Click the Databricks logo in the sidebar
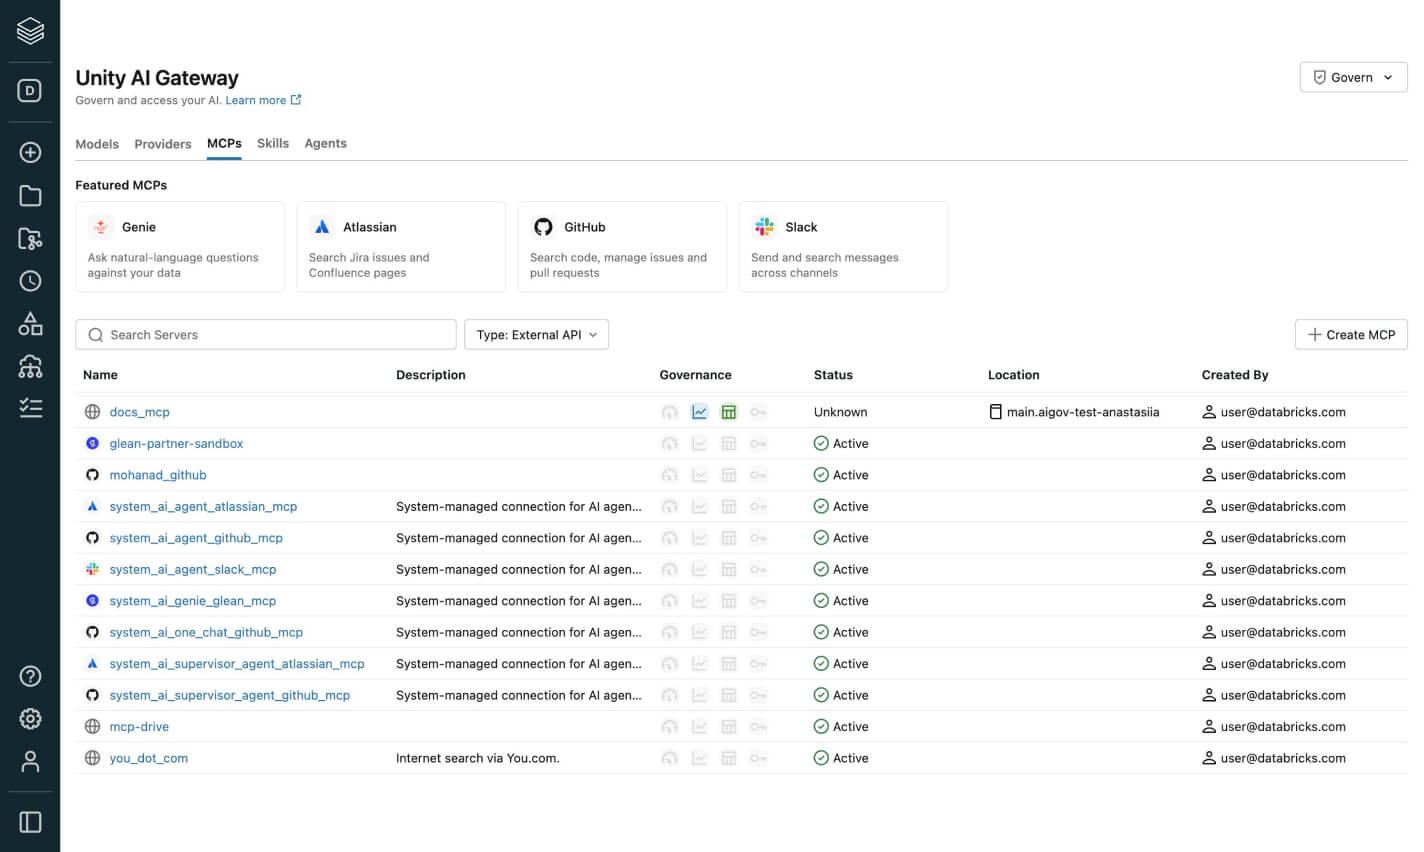The width and height of the screenshot is (1424, 852). coord(30,31)
